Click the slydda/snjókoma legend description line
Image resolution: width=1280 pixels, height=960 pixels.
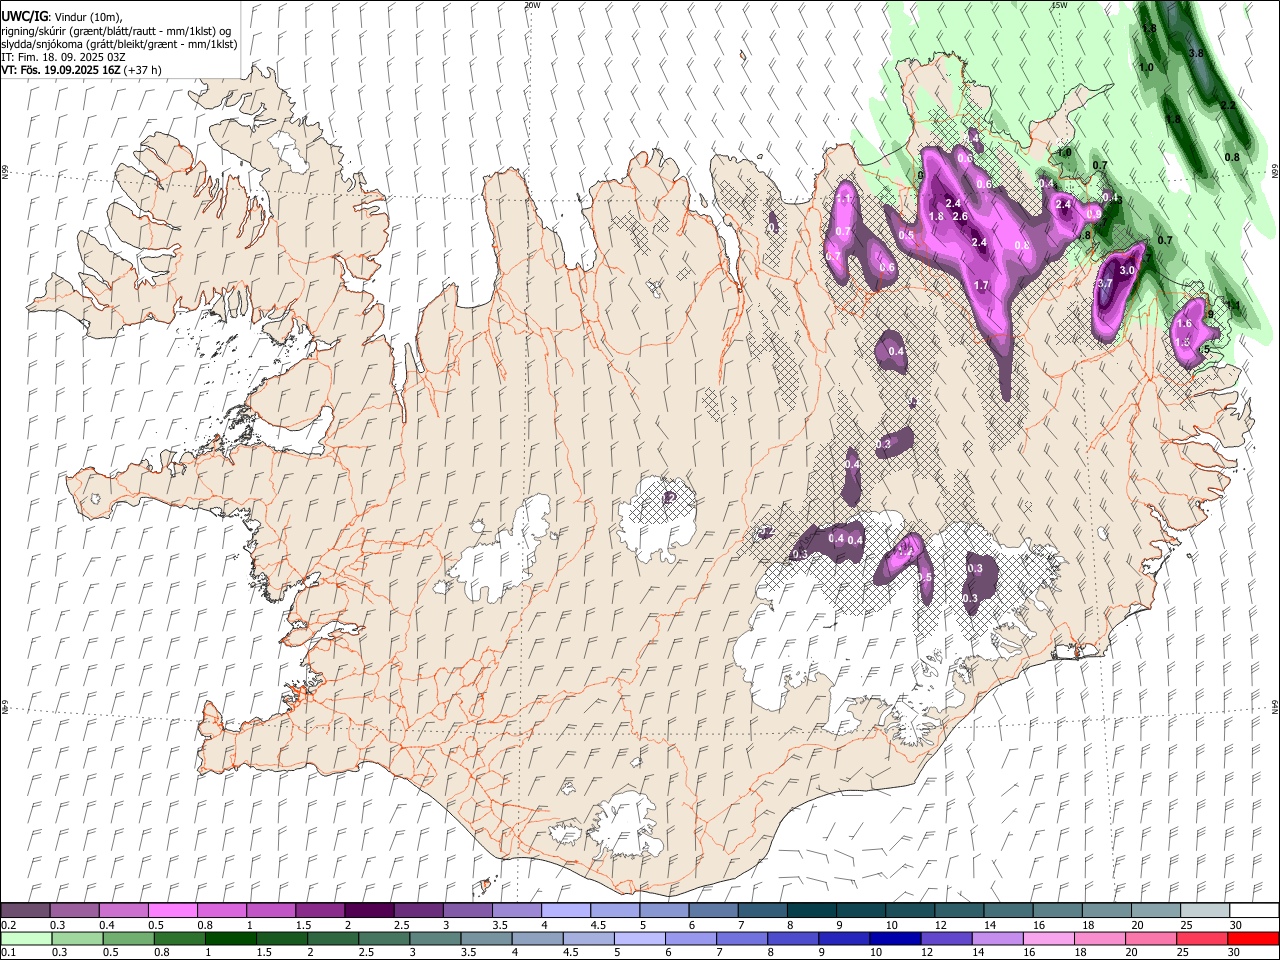click(119, 45)
